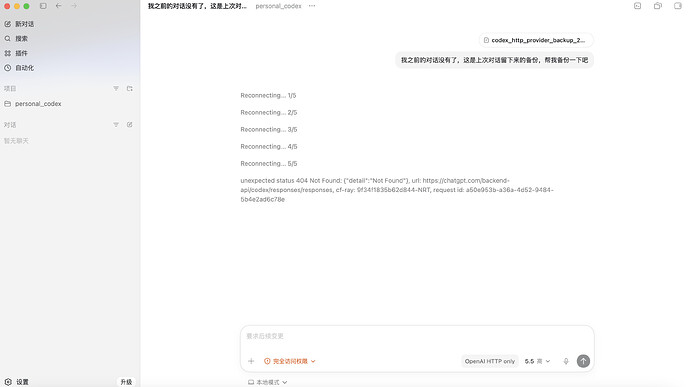Screen dimensions: 690x387
Task: Click the 'Reconnecting... 3/5' line
Action: [269, 129]
